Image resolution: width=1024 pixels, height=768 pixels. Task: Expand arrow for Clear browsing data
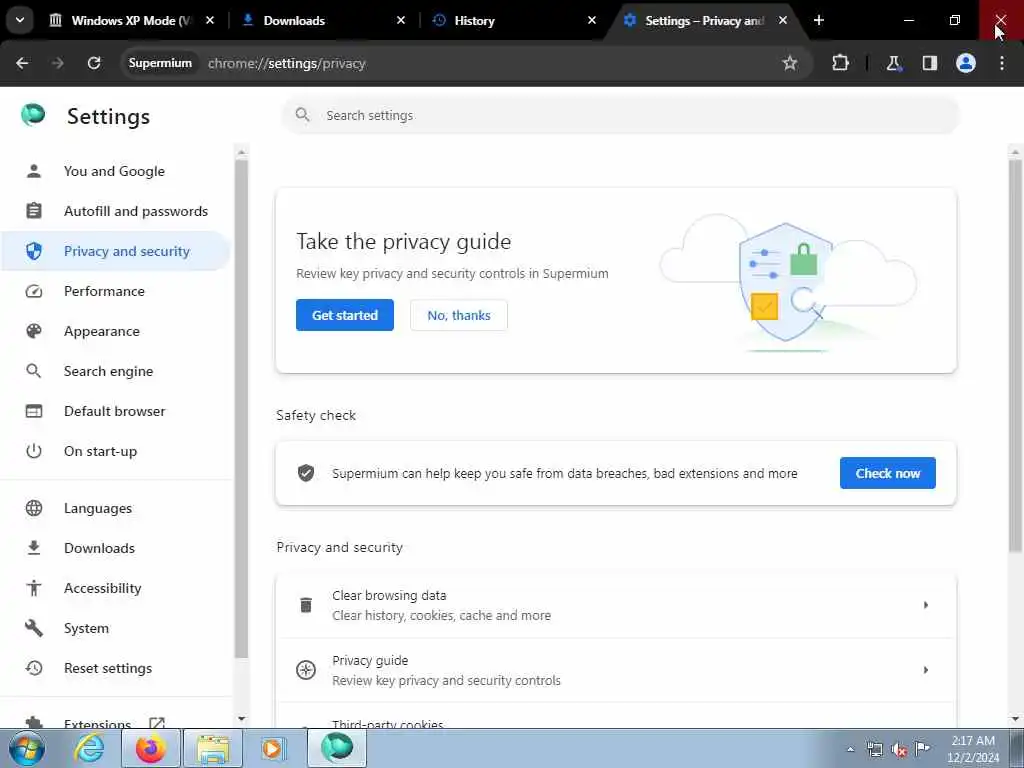coord(925,605)
